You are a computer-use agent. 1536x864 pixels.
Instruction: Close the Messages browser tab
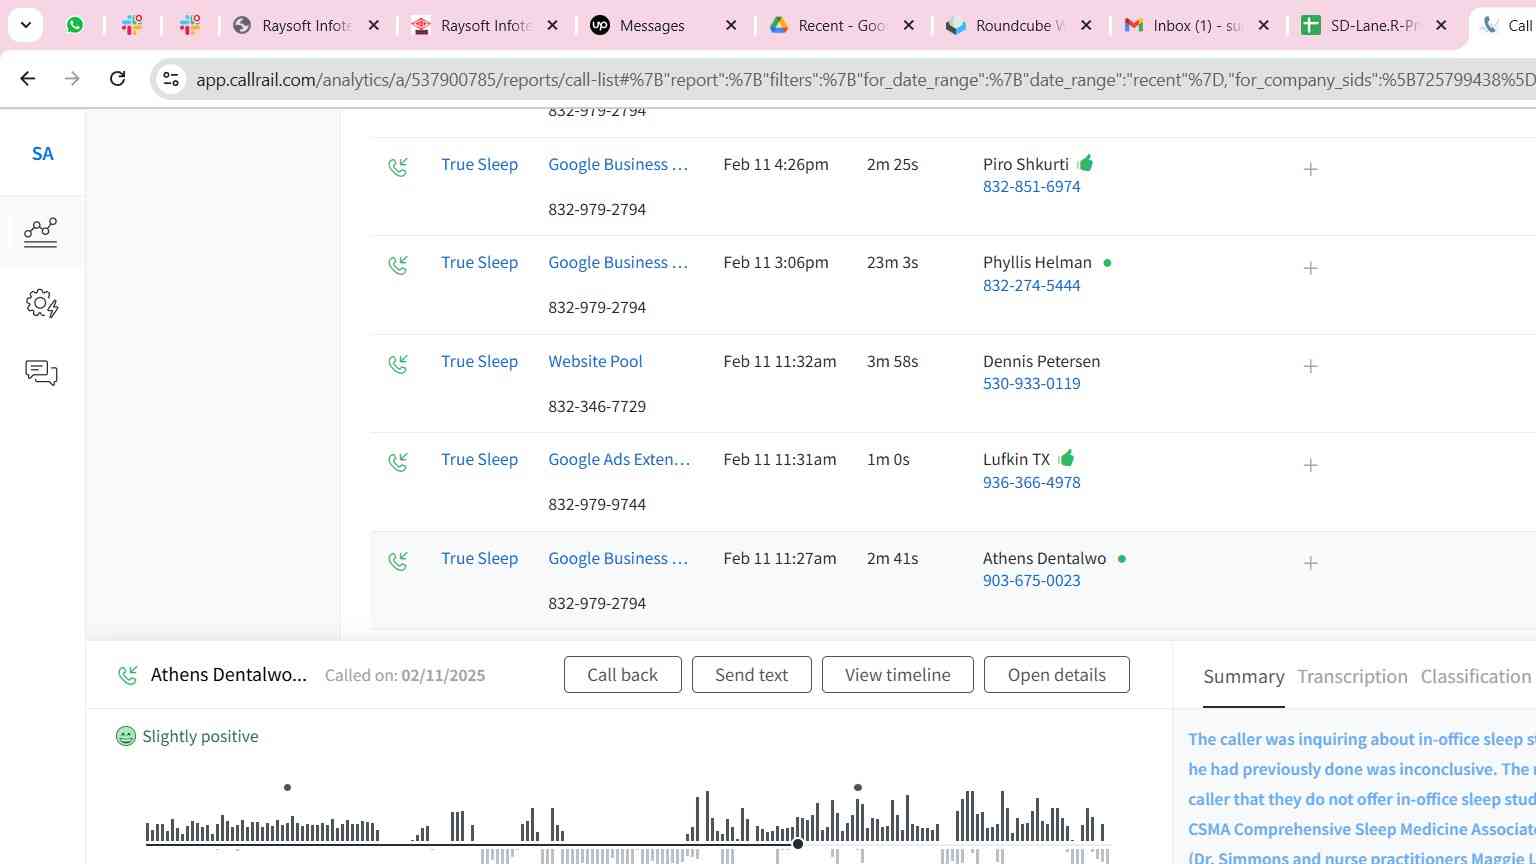point(731,25)
